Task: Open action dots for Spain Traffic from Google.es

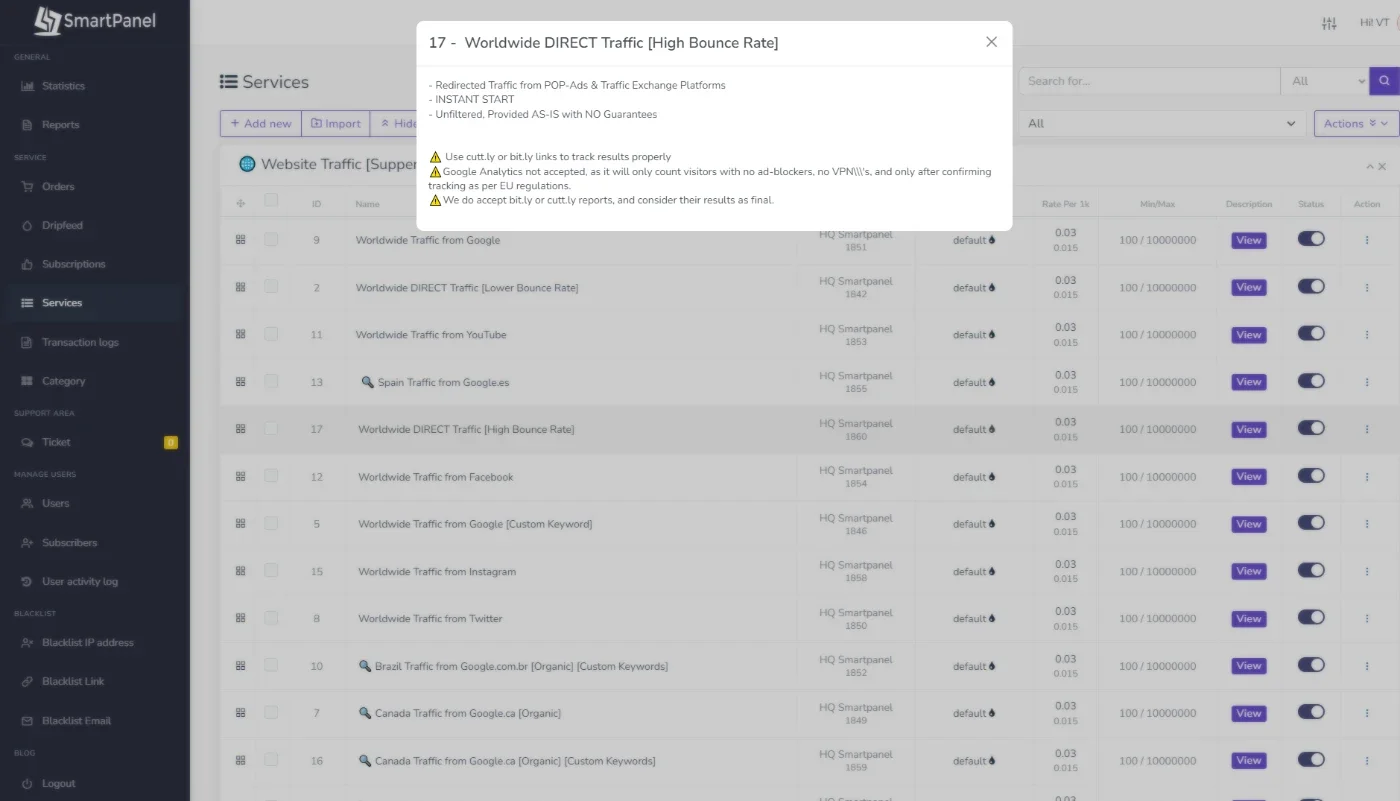Action: click(1367, 382)
